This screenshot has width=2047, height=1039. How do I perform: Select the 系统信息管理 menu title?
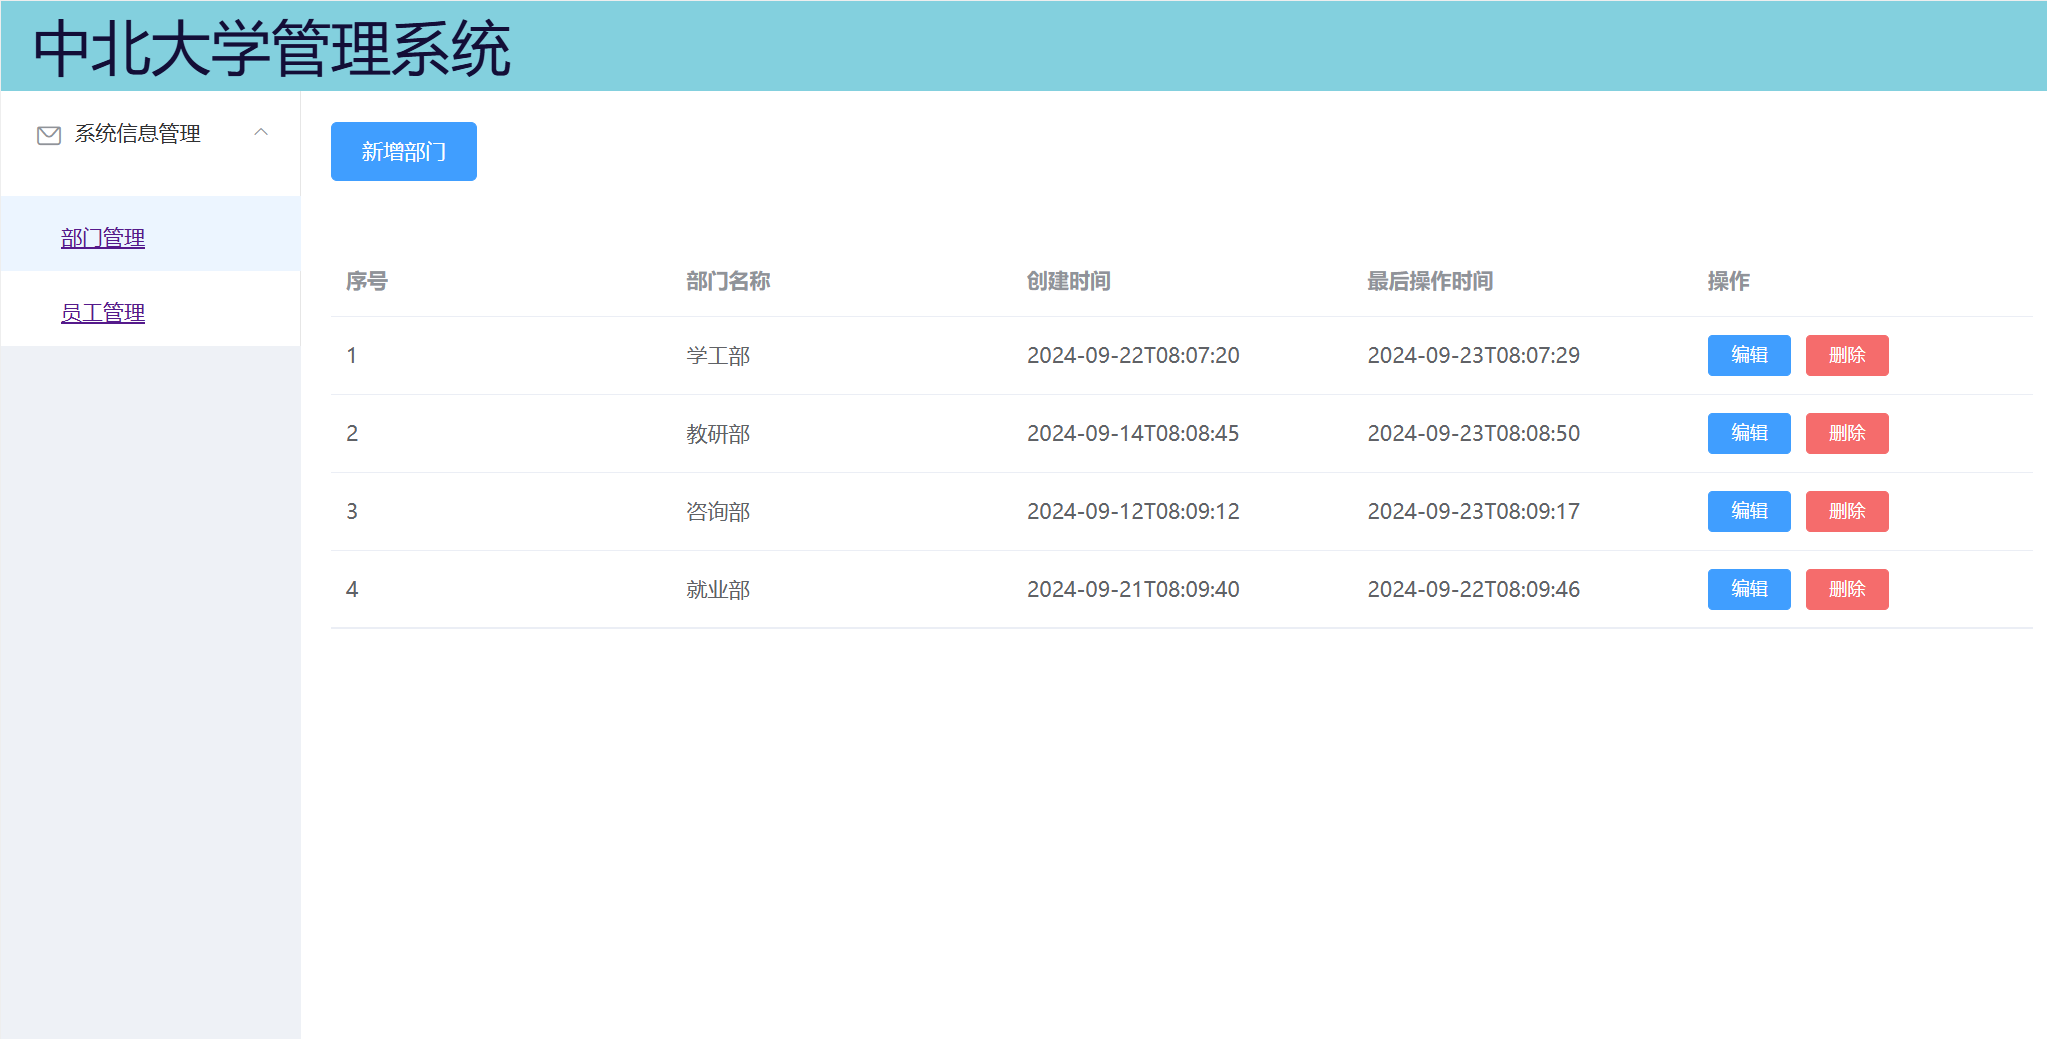pyautogui.click(x=138, y=134)
